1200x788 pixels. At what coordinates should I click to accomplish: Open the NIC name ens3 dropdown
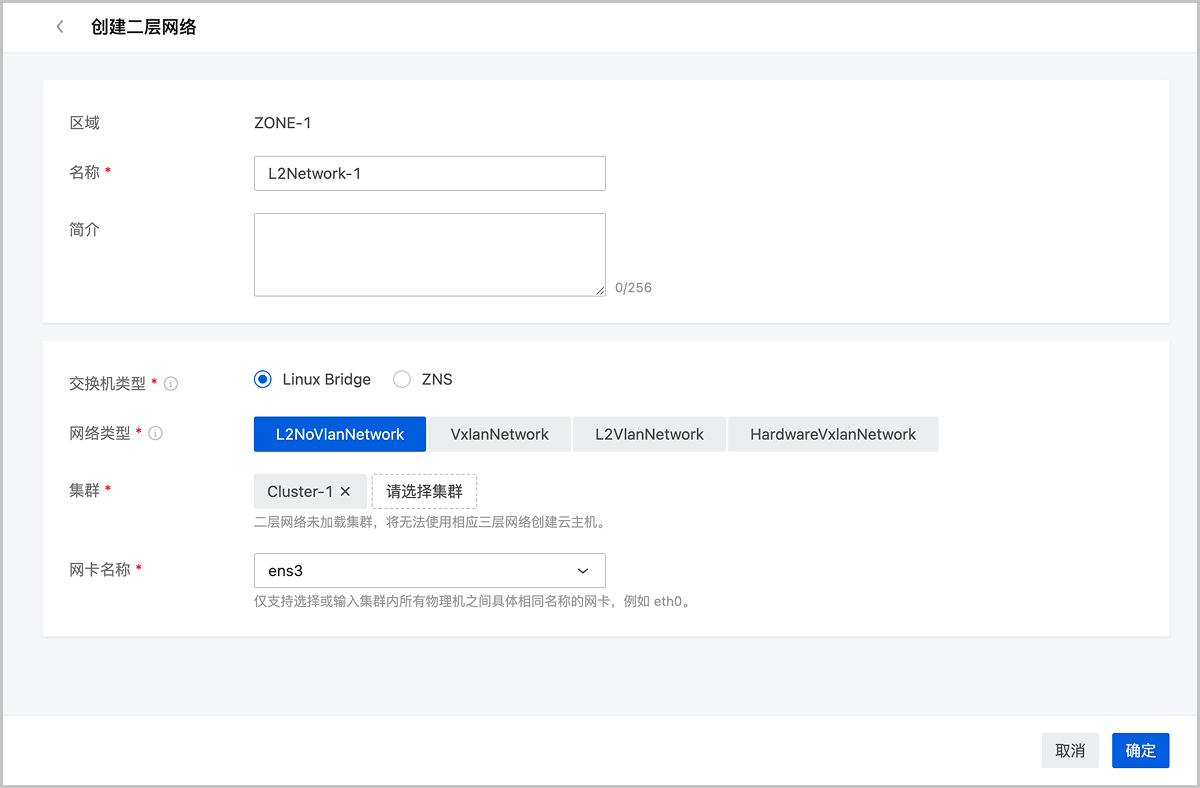(x=430, y=570)
